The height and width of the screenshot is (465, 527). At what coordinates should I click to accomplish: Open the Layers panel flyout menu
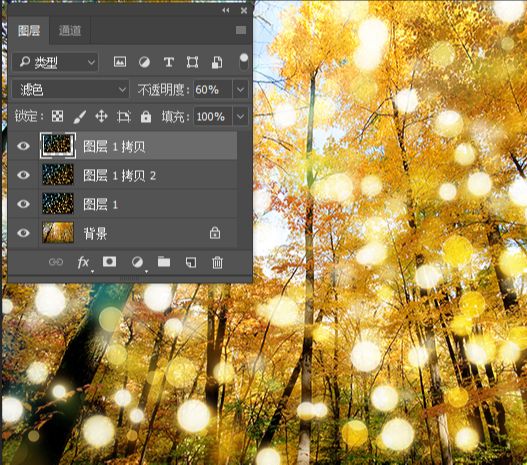click(x=241, y=31)
